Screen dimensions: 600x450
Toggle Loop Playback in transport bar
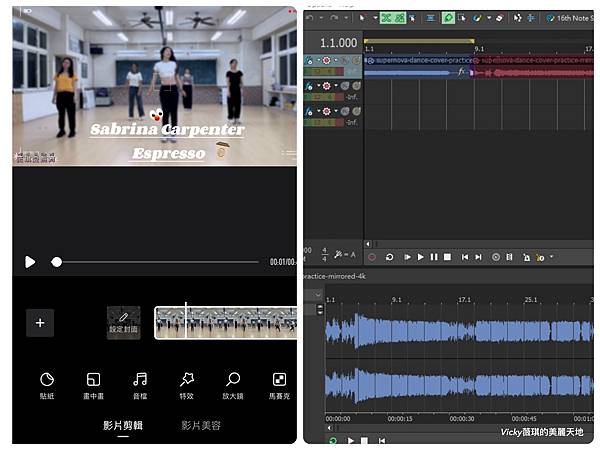pos(390,257)
